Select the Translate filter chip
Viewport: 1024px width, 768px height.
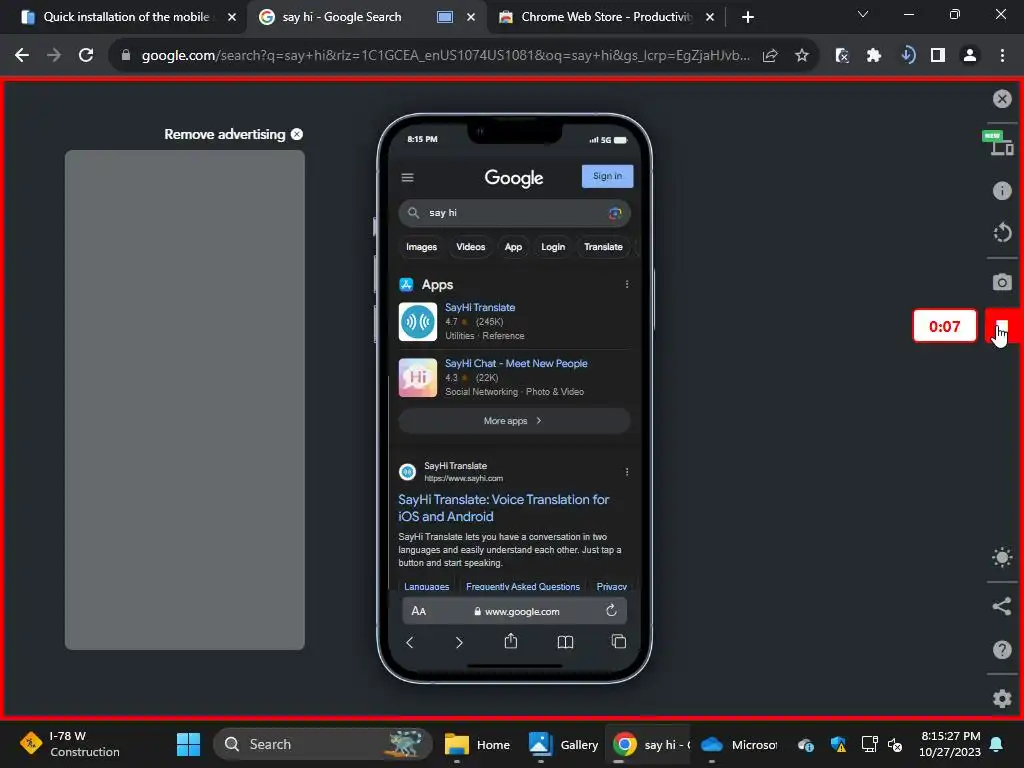603,247
